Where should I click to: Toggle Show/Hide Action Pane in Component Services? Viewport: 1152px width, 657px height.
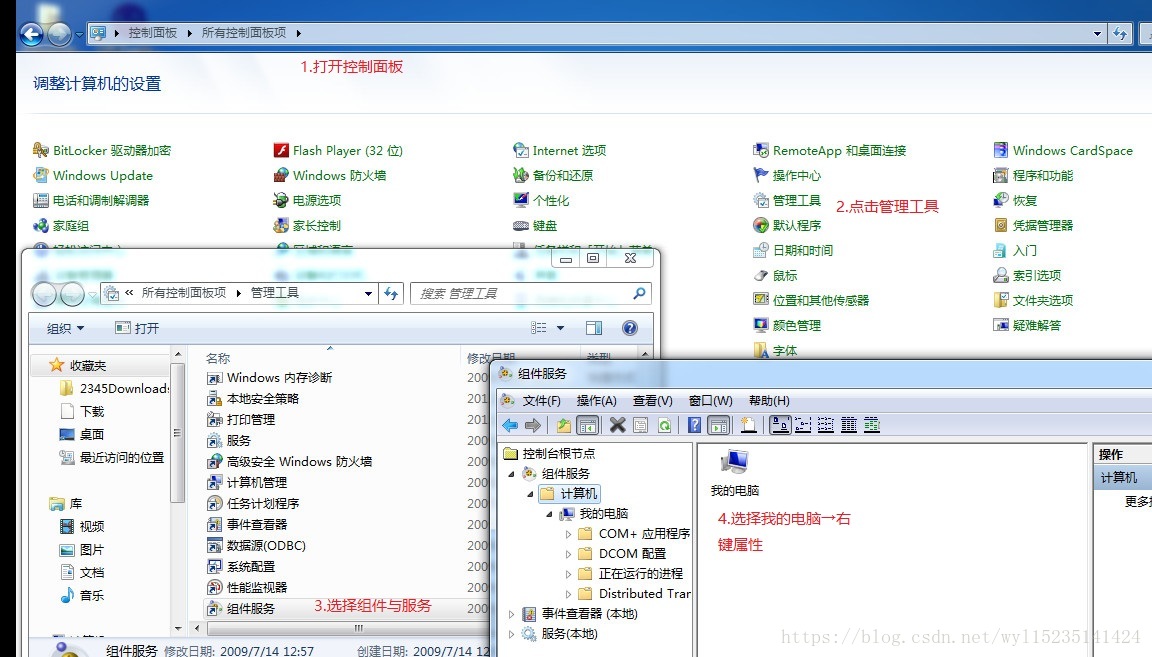click(x=719, y=425)
